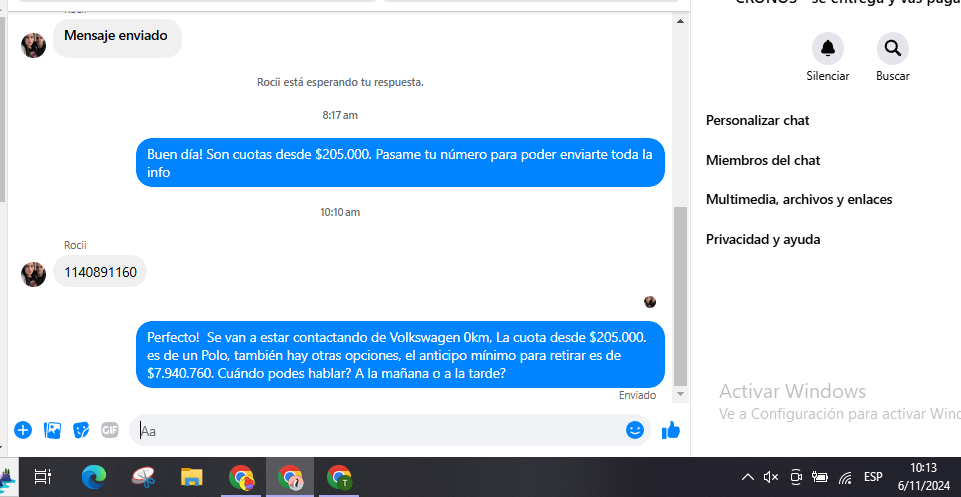Attach a photo using the image icon
Screen dimensions: 961x497
click(x=52, y=430)
